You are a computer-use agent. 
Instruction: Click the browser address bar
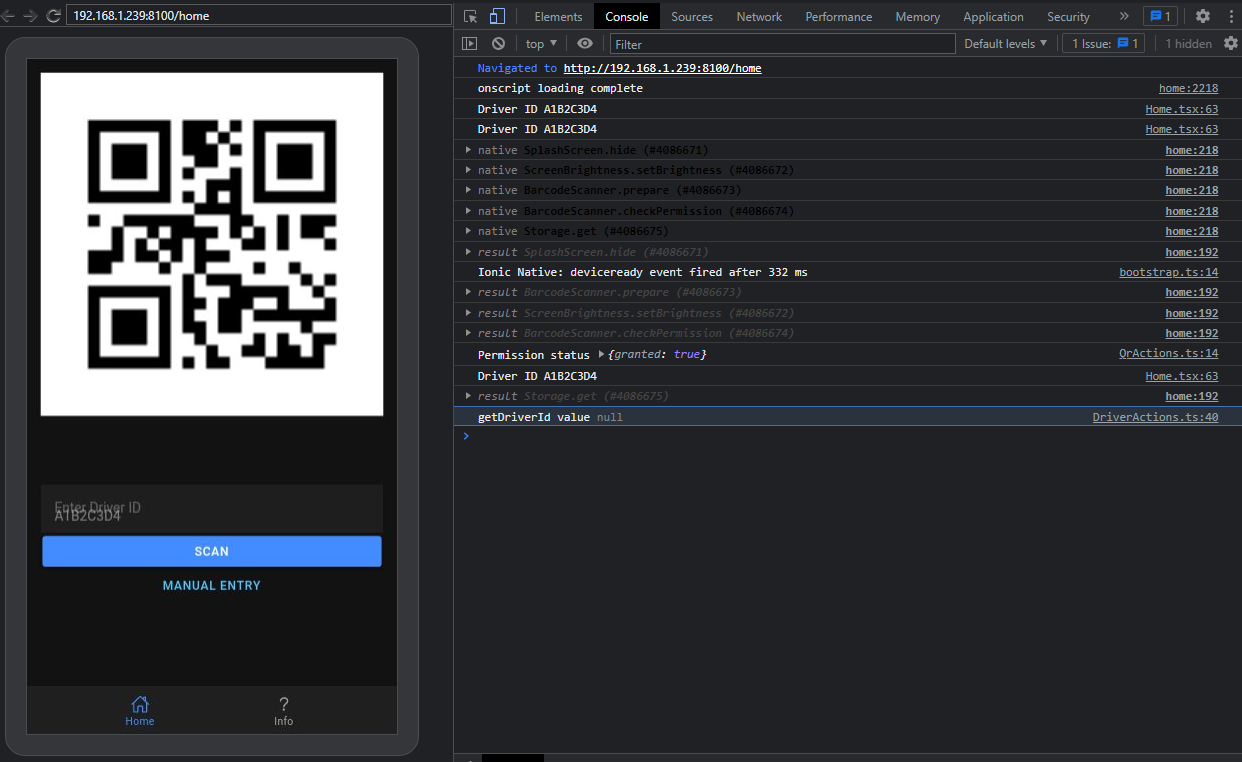pos(258,16)
